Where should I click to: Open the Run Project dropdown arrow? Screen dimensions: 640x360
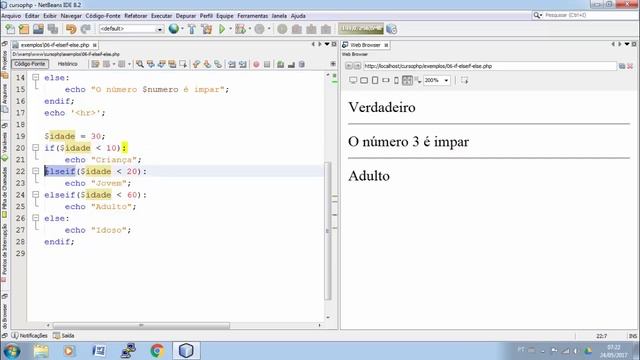(x=230, y=29)
